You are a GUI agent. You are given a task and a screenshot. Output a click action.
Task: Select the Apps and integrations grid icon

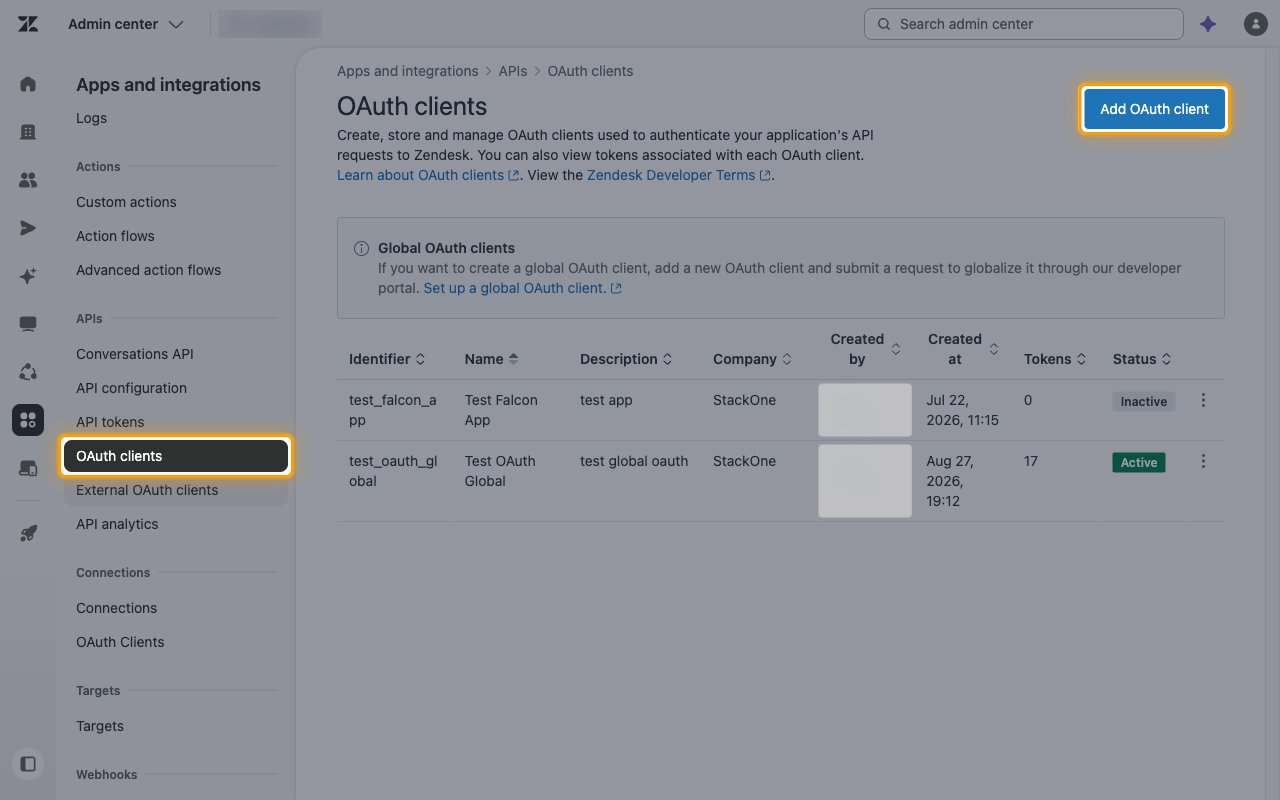[x=28, y=420]
